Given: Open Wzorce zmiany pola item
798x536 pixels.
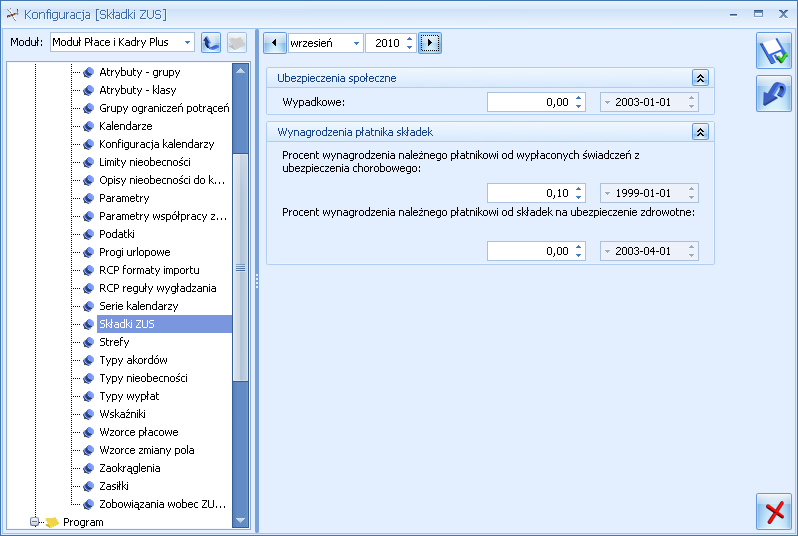Looking at the screenshot, I should [147, 450].
